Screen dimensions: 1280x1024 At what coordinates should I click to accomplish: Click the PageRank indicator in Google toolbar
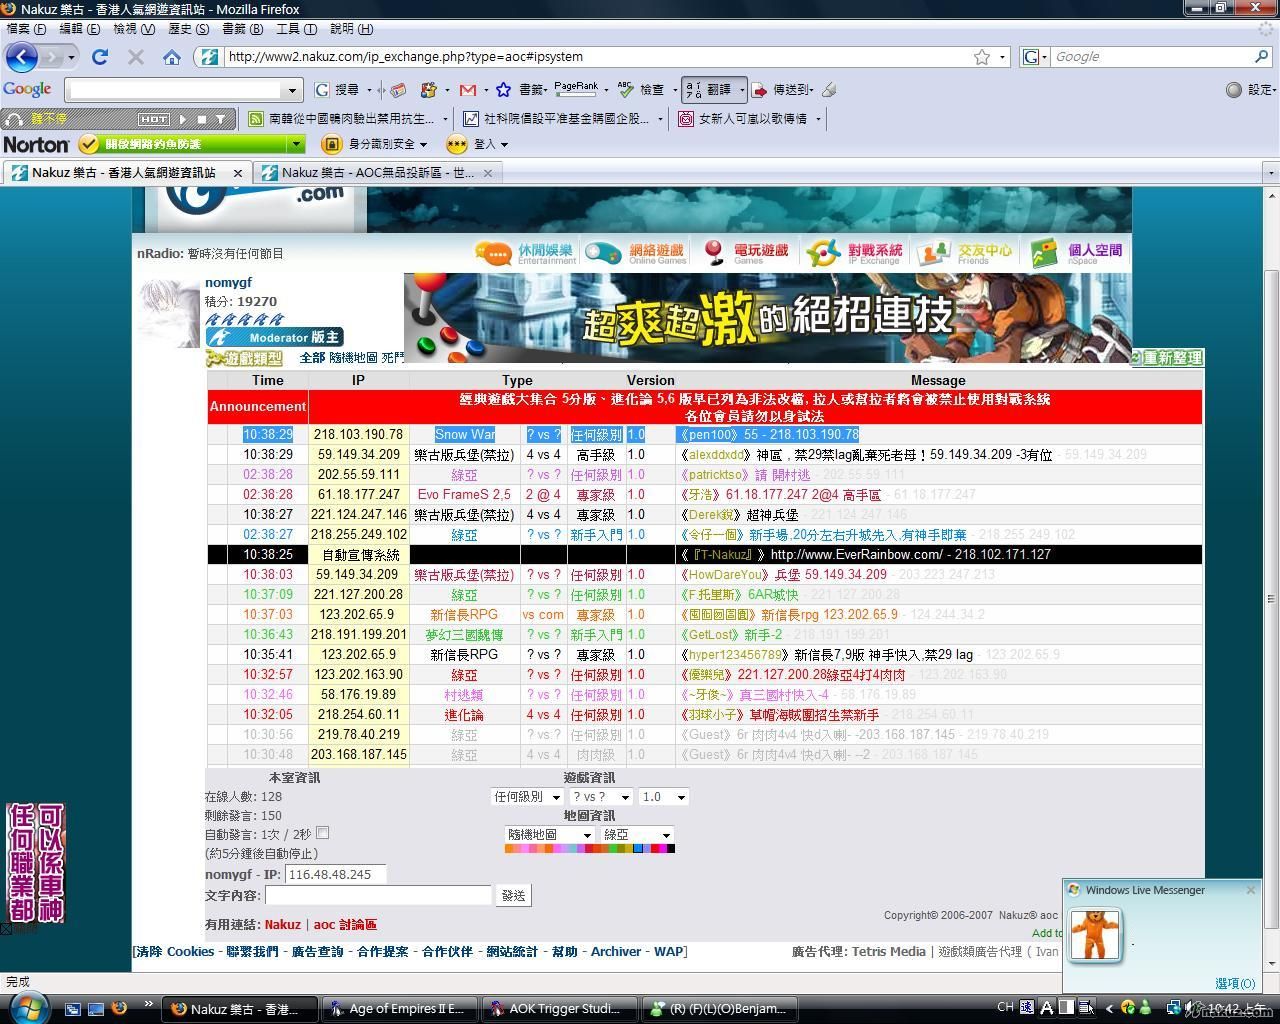click(576, 89)
